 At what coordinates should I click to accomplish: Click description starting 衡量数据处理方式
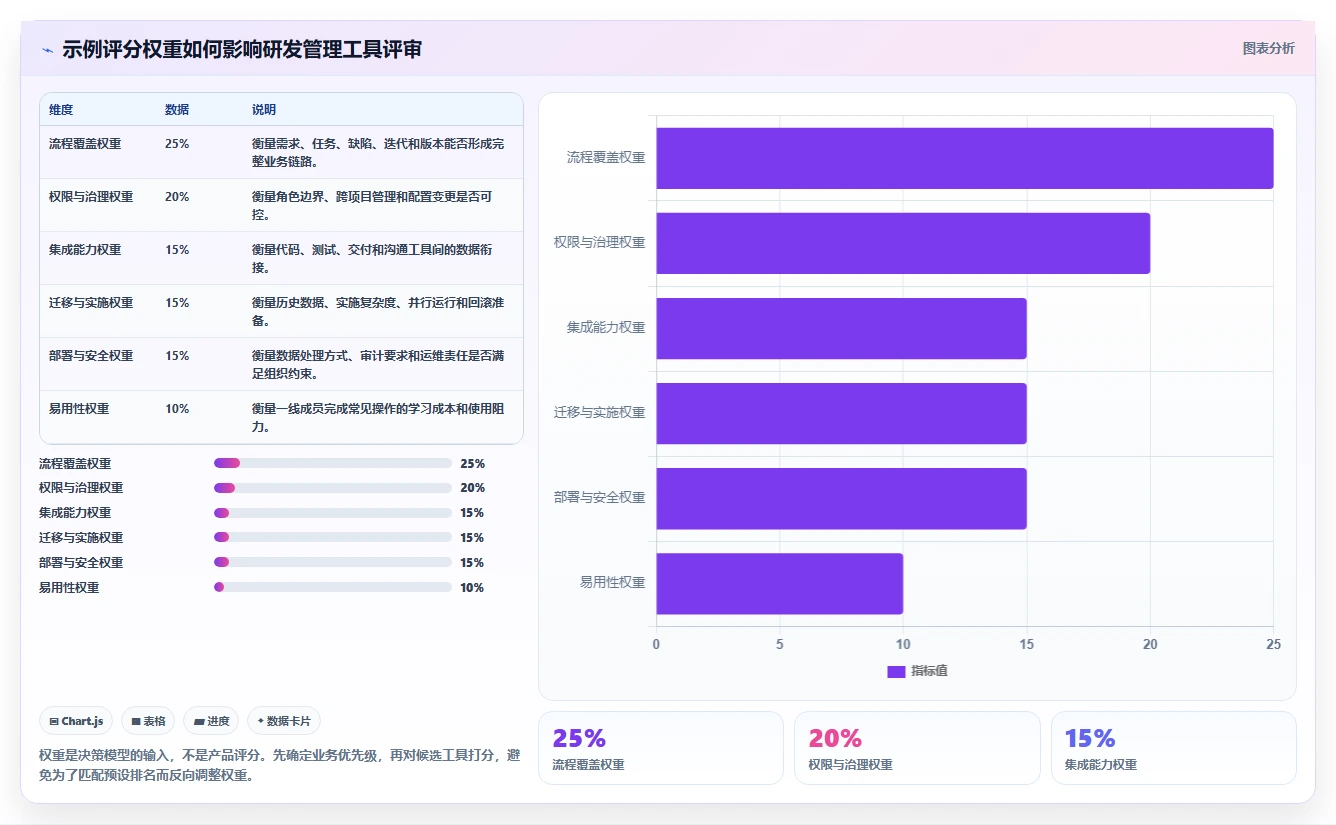378,365
